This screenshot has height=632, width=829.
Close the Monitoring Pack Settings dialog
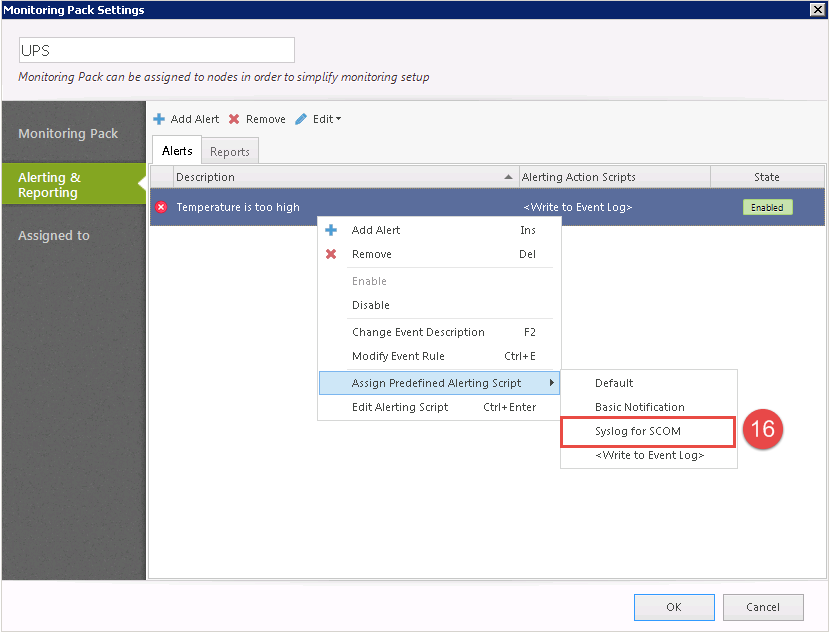click(817, 10)
